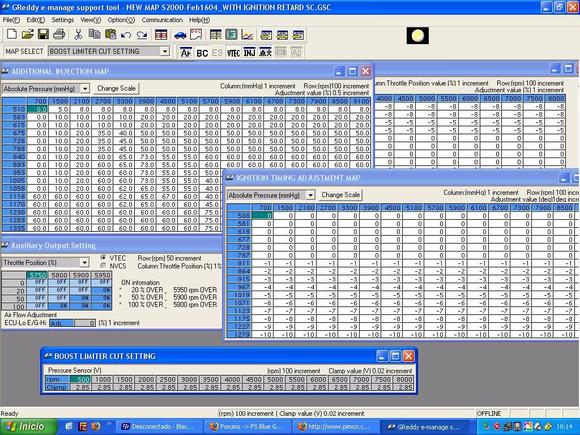Open the graph chart icon
Viewport: 580px width, 435px height.
247,35
